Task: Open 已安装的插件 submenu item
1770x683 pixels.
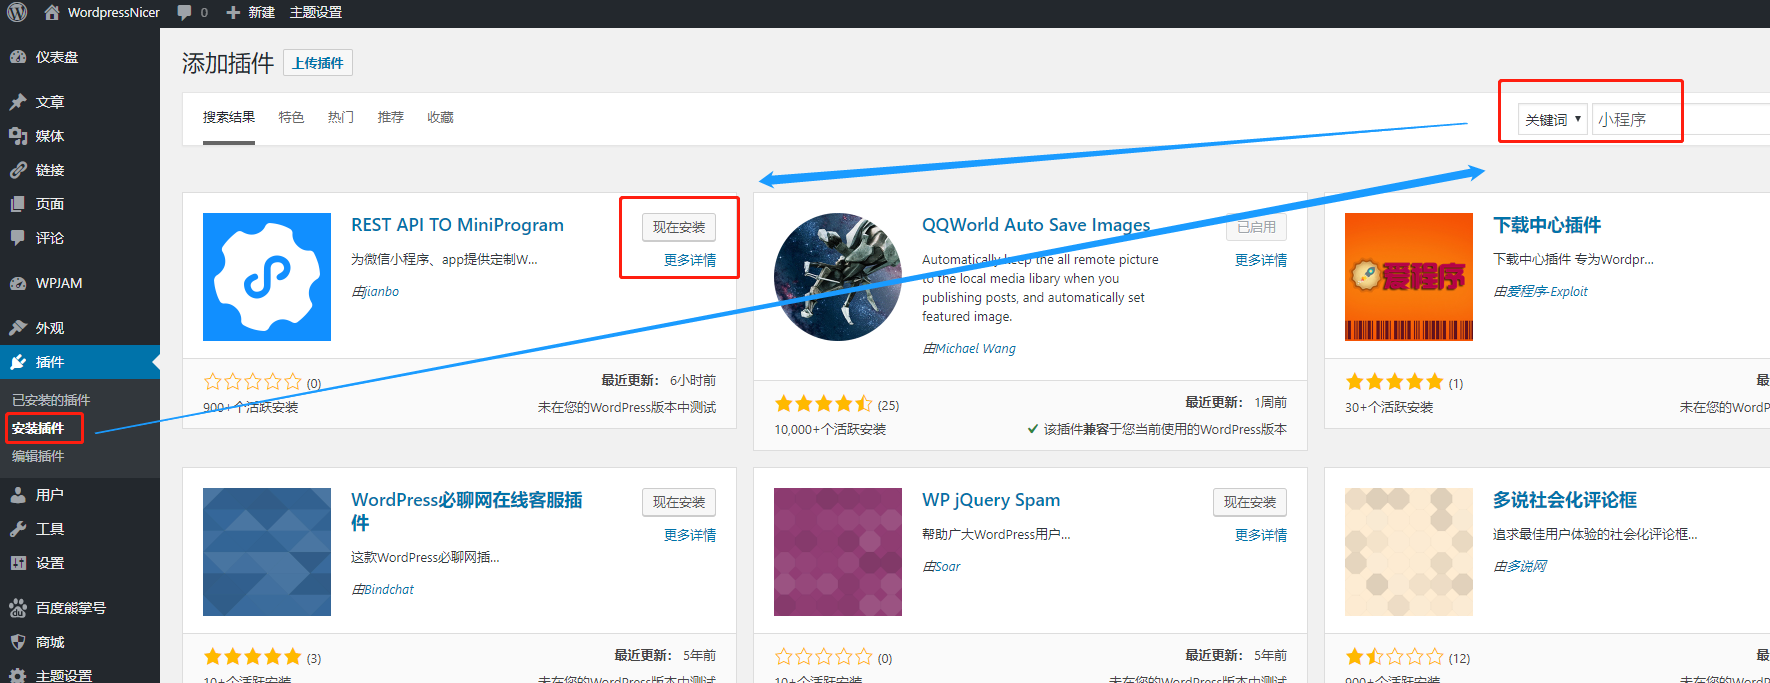Action: (51, 400)
